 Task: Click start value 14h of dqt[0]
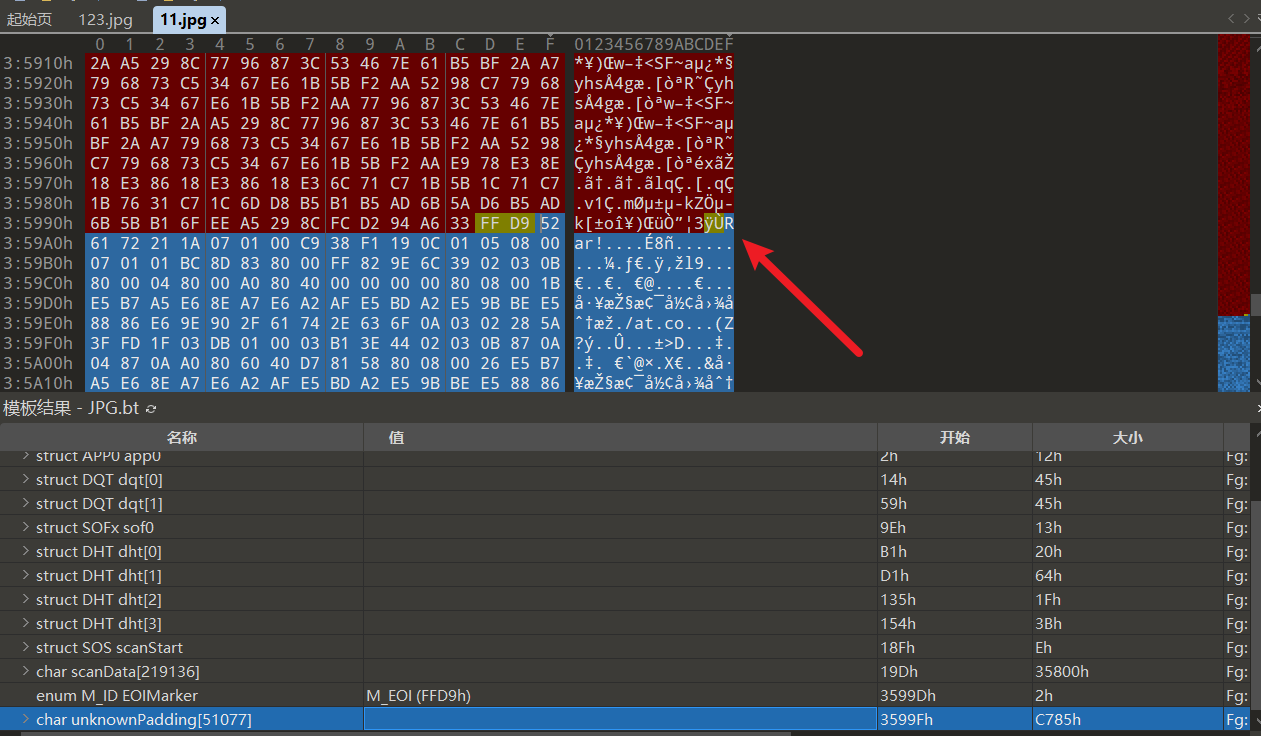click(893, 479)
